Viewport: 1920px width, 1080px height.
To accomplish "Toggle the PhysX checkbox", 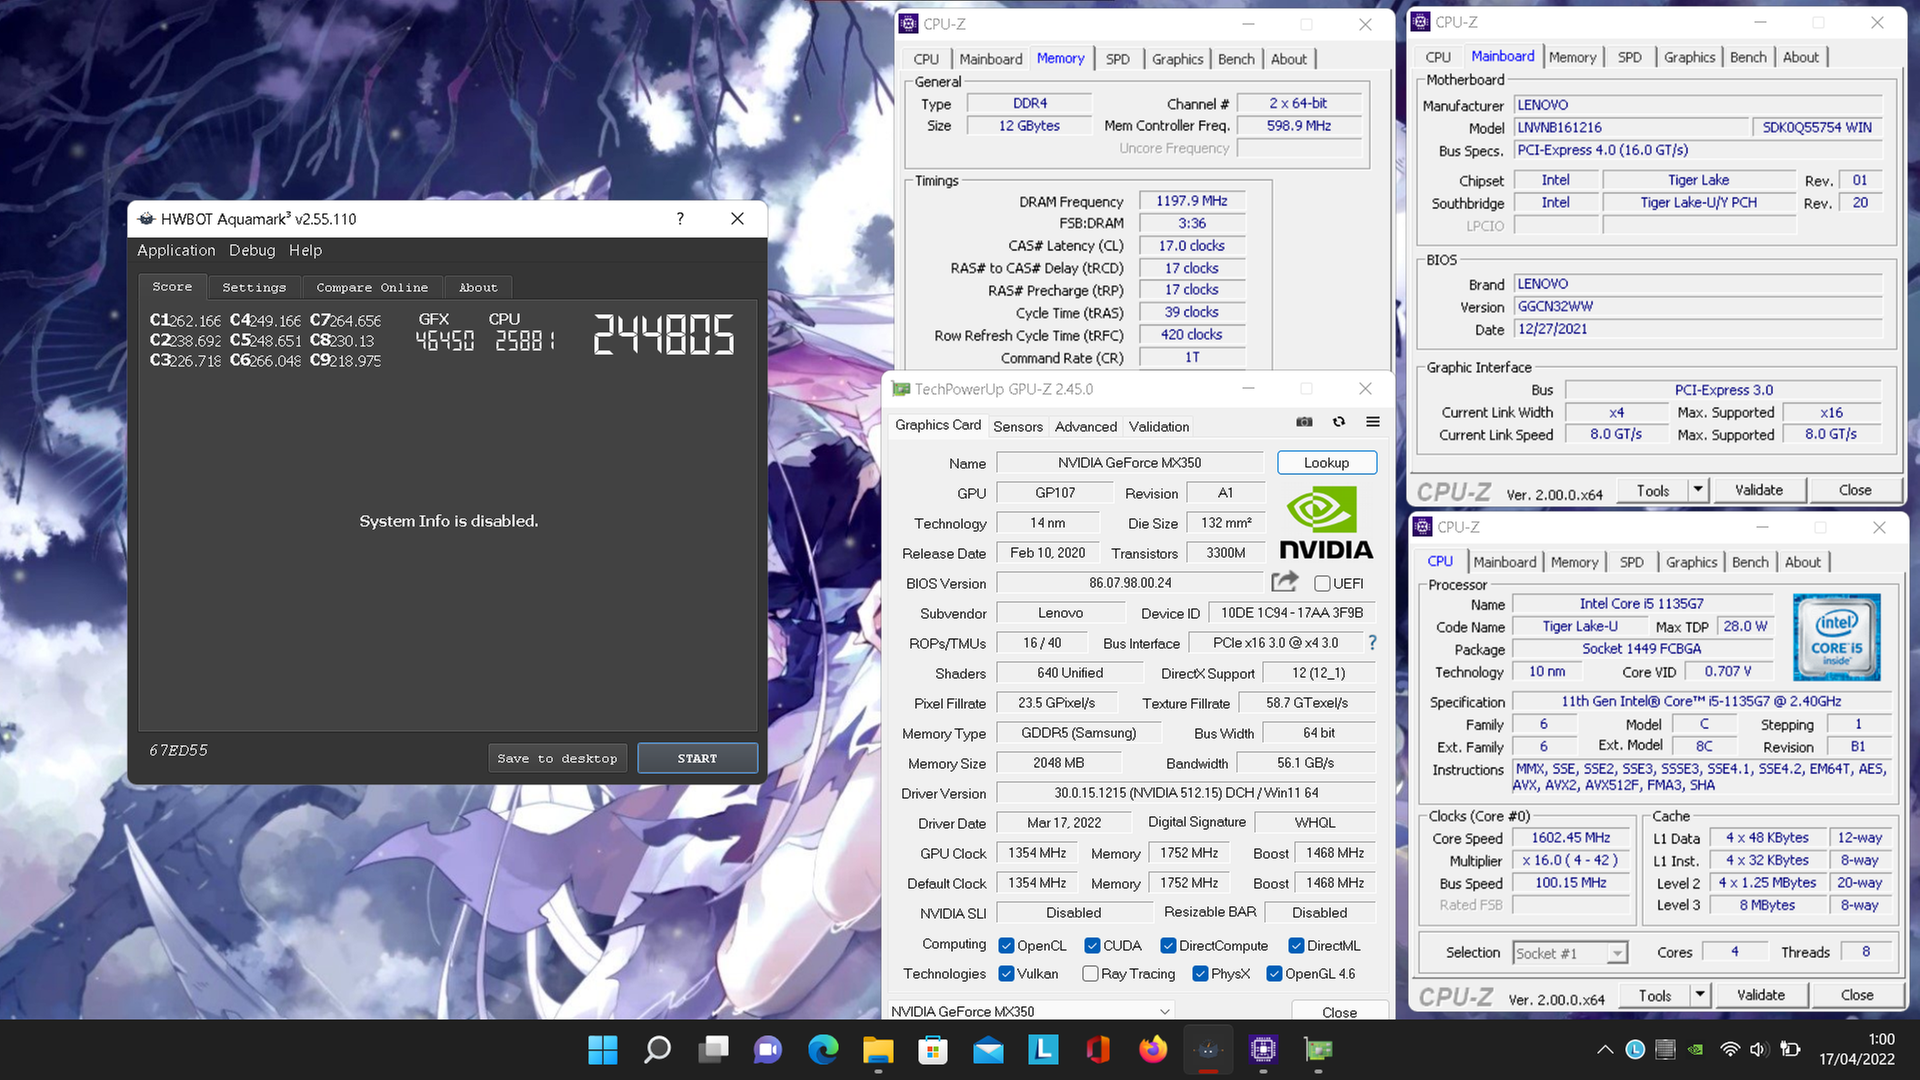I will tap(1200, 973).
